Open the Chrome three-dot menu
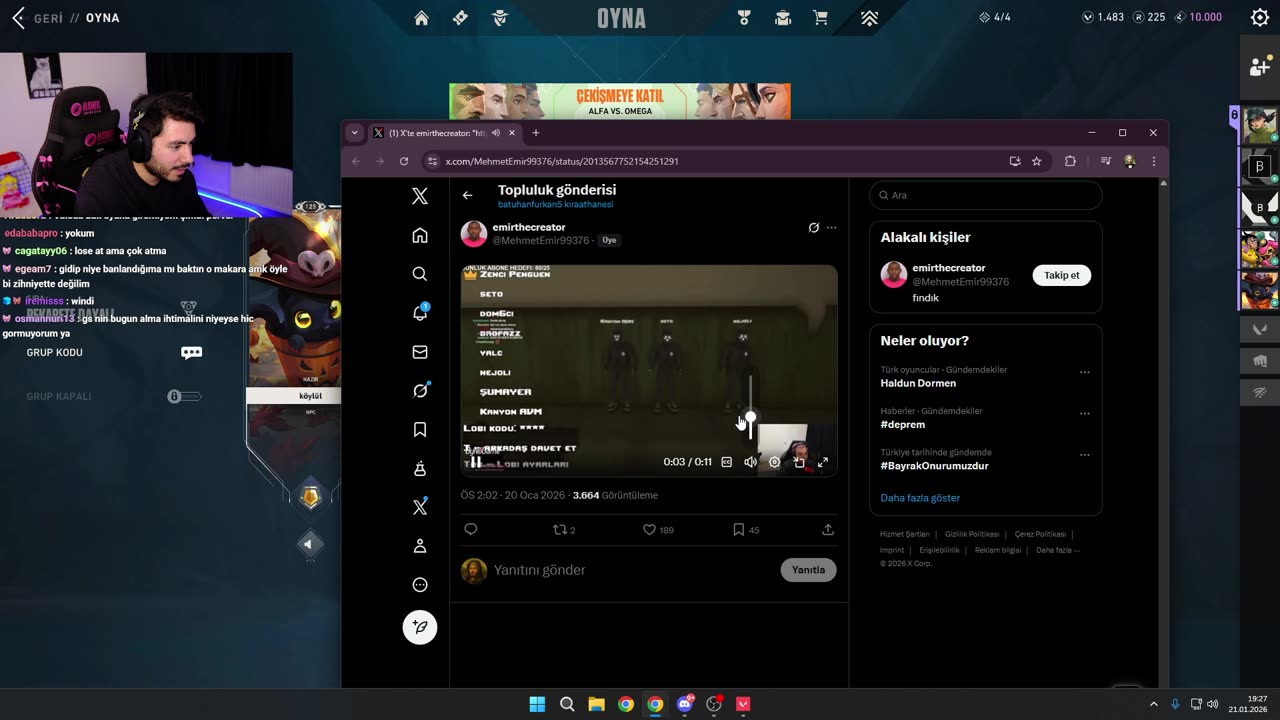The height and width of the screenshot is (720, 1280). click(1153, 161)
